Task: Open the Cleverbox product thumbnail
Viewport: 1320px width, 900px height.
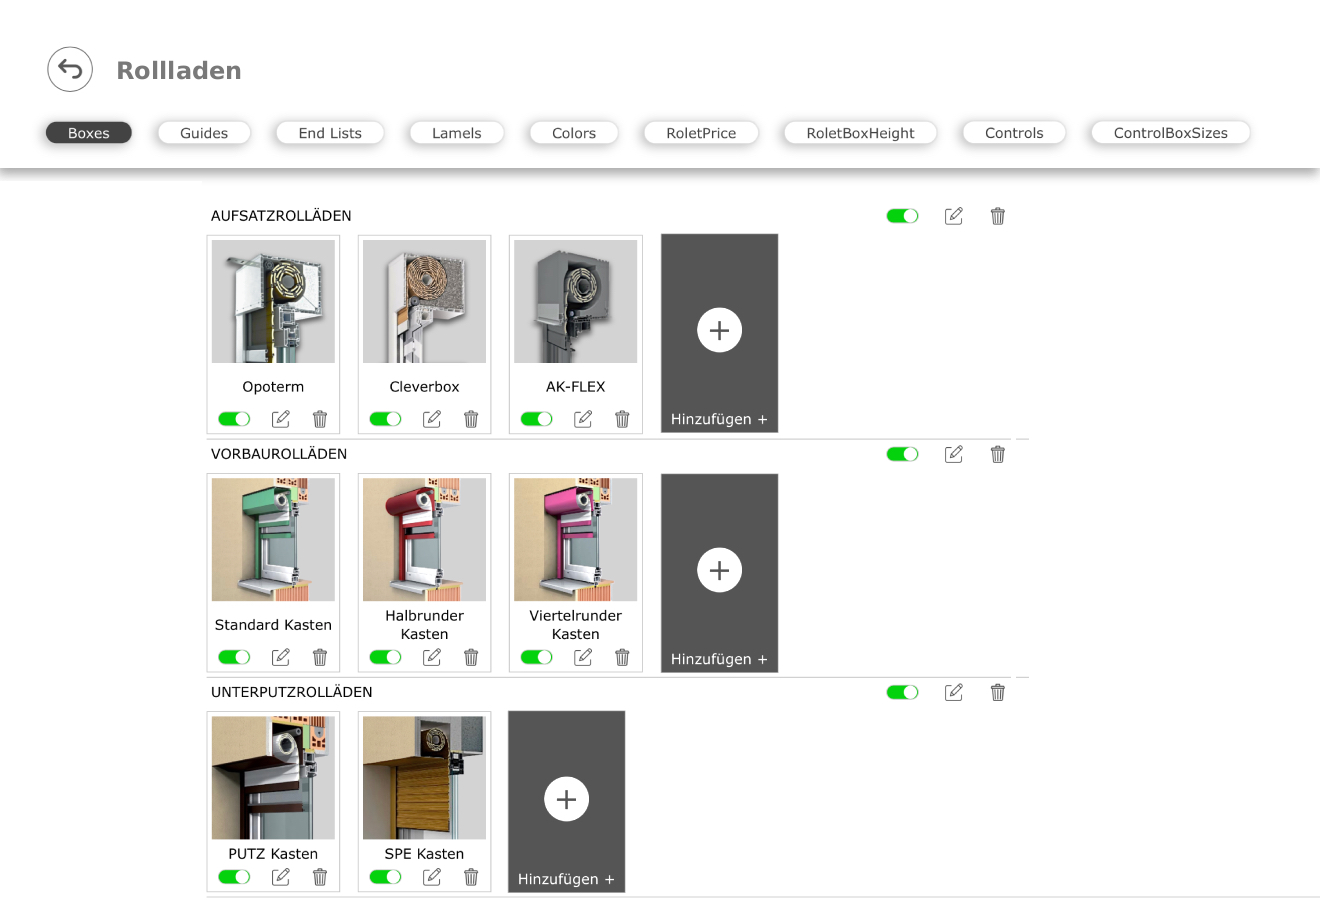Action: tap(424, 301)
